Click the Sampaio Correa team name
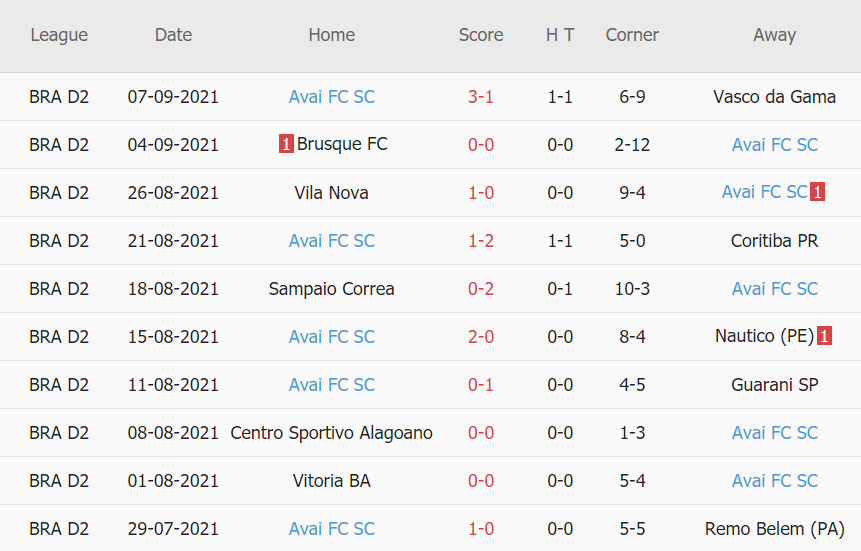Image resolution: width=861 pixels, height=551 pixels. [x=331, y=289]
